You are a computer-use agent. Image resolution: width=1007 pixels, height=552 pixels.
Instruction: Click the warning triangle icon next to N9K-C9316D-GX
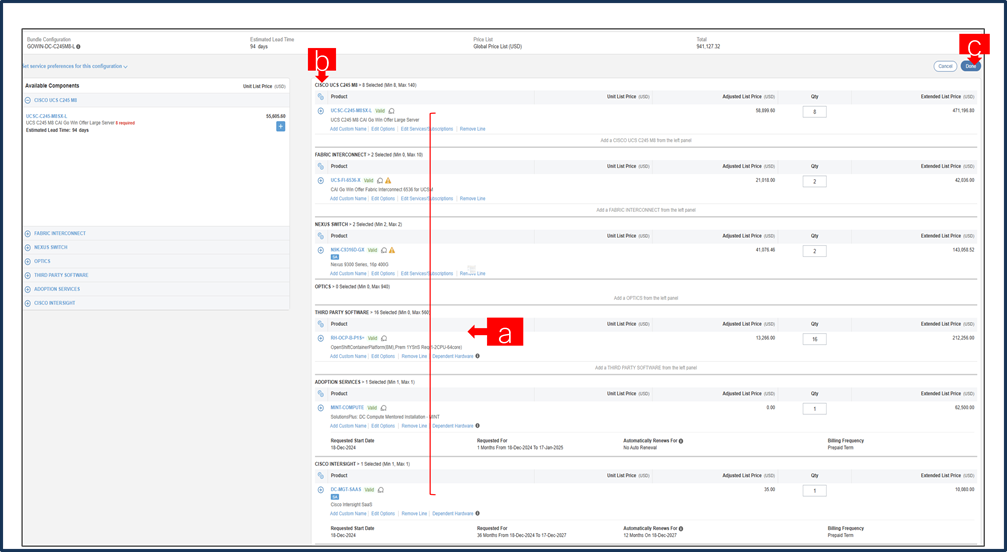pyautogui.click(x=392, y=250)
